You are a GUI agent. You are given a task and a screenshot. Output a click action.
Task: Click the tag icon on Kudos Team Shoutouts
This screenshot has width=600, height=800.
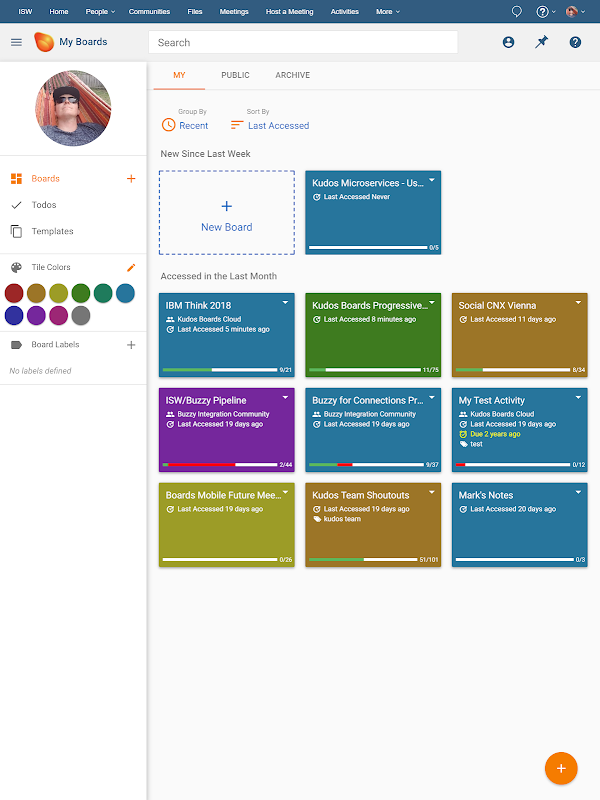[317, 519]
